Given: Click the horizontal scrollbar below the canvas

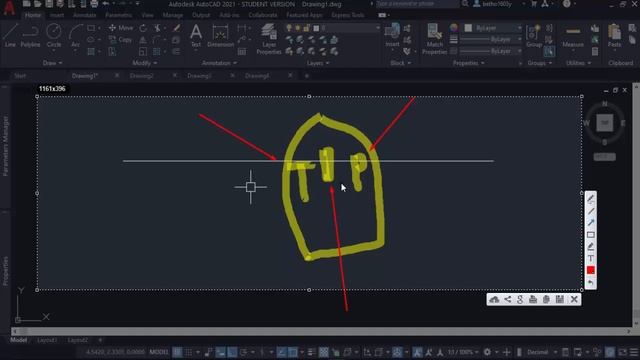Looking at the screenshot, I should [x=322, y=331].
